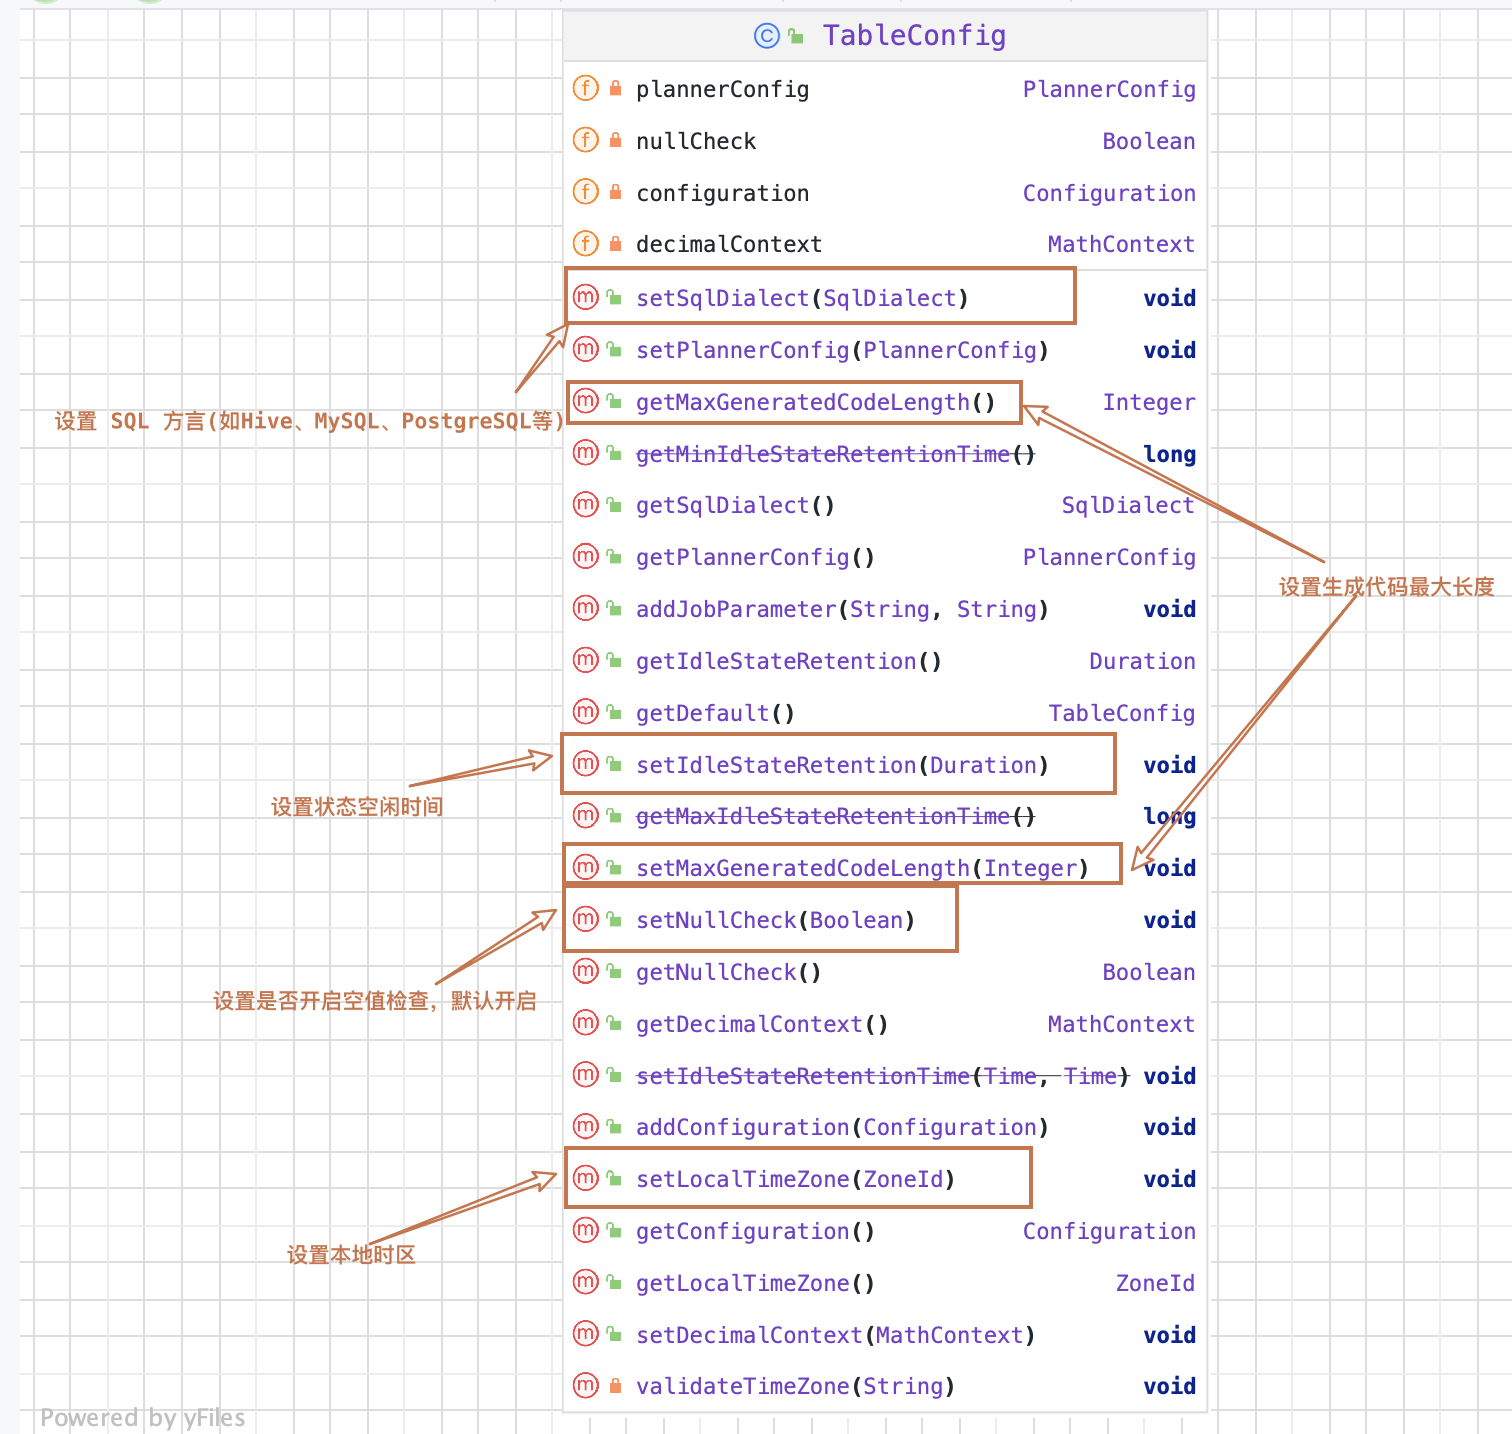The width and height of the screenshot is (1512, 1434).
Task: Click the method icon of validateTimeZone
Action: tap(586, 1385)
